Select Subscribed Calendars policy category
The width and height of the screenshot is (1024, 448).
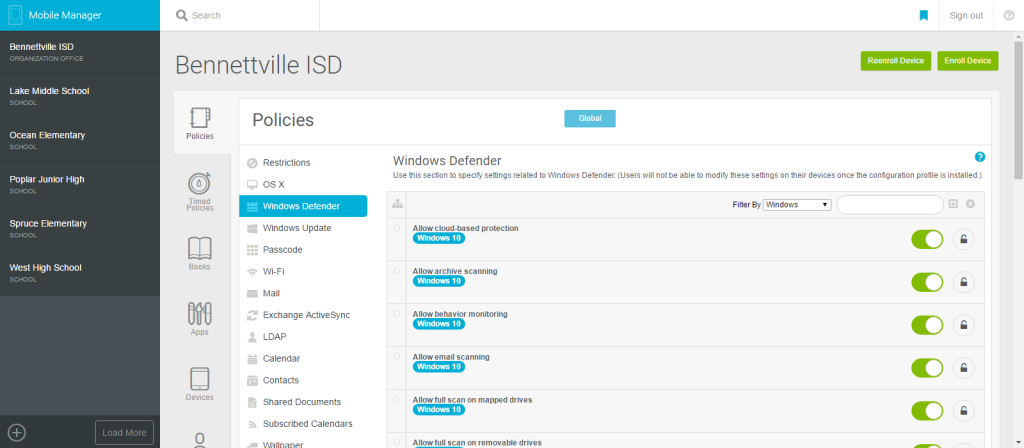click(303, 424)
